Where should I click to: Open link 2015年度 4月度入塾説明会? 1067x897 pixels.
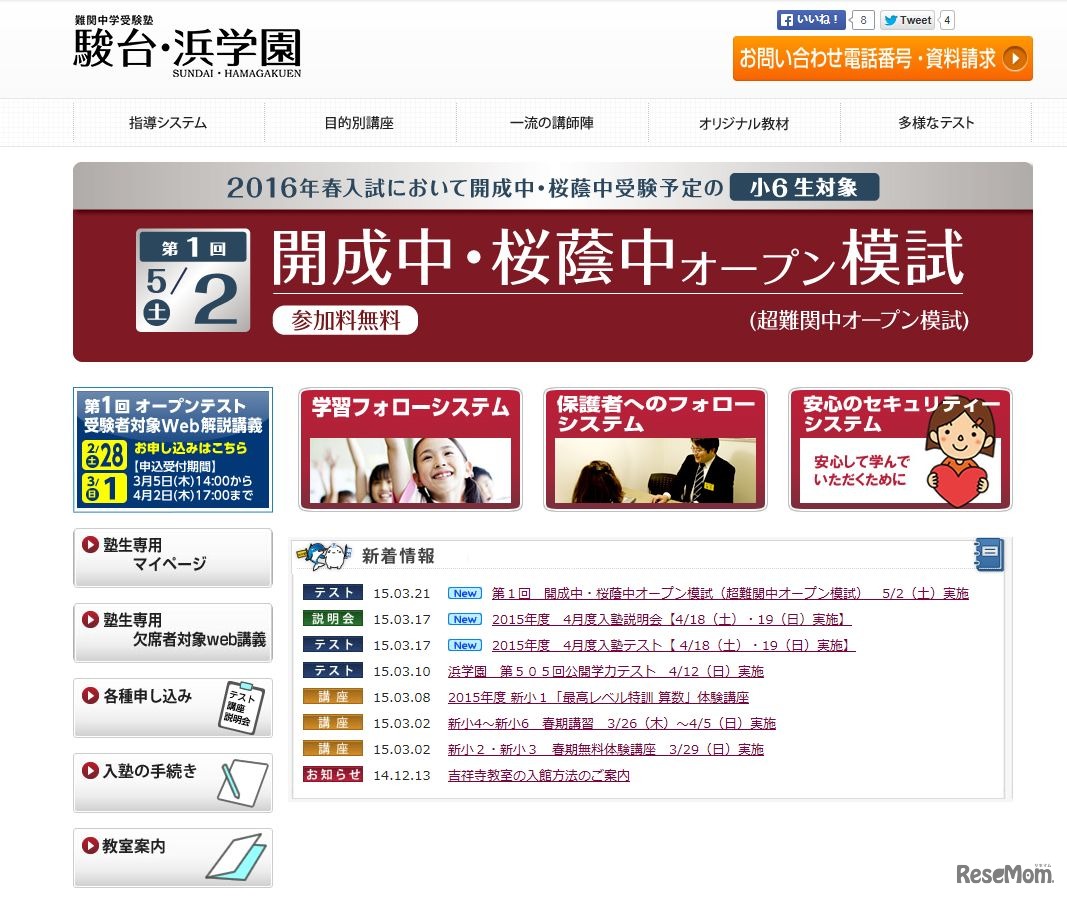[x=671, y=619]
